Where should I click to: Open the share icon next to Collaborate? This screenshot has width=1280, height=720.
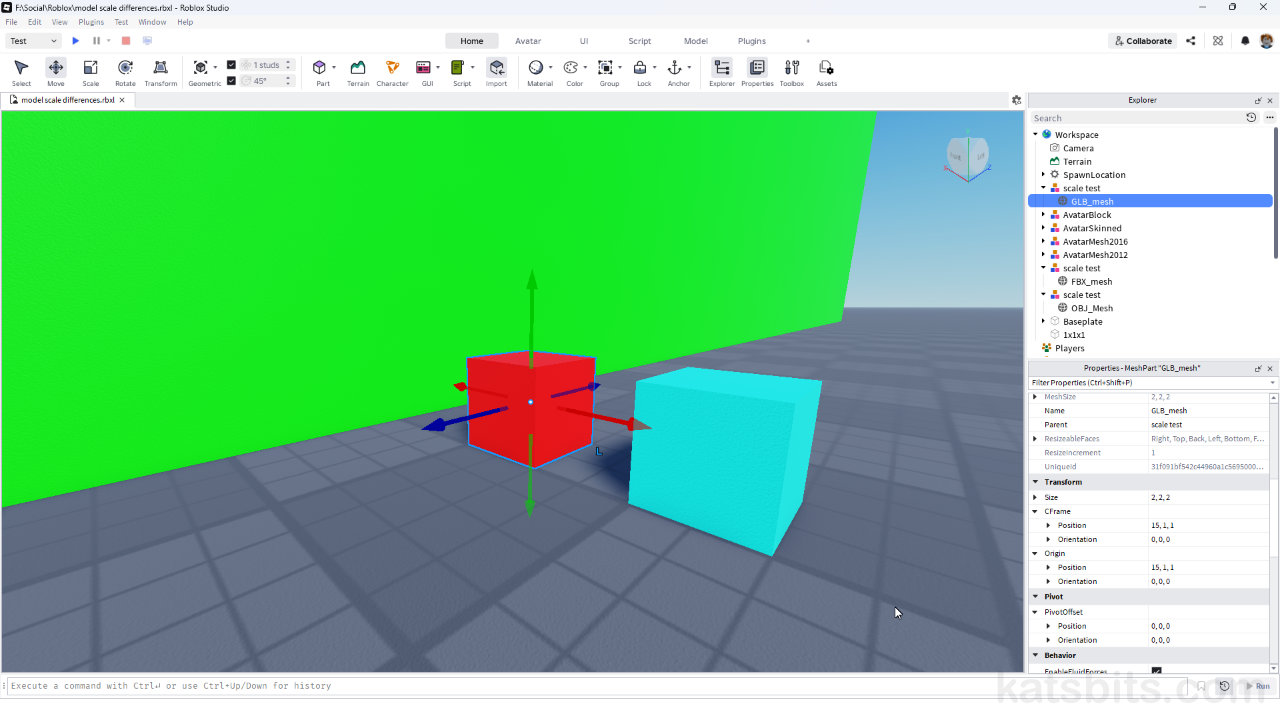point(1190,41)
